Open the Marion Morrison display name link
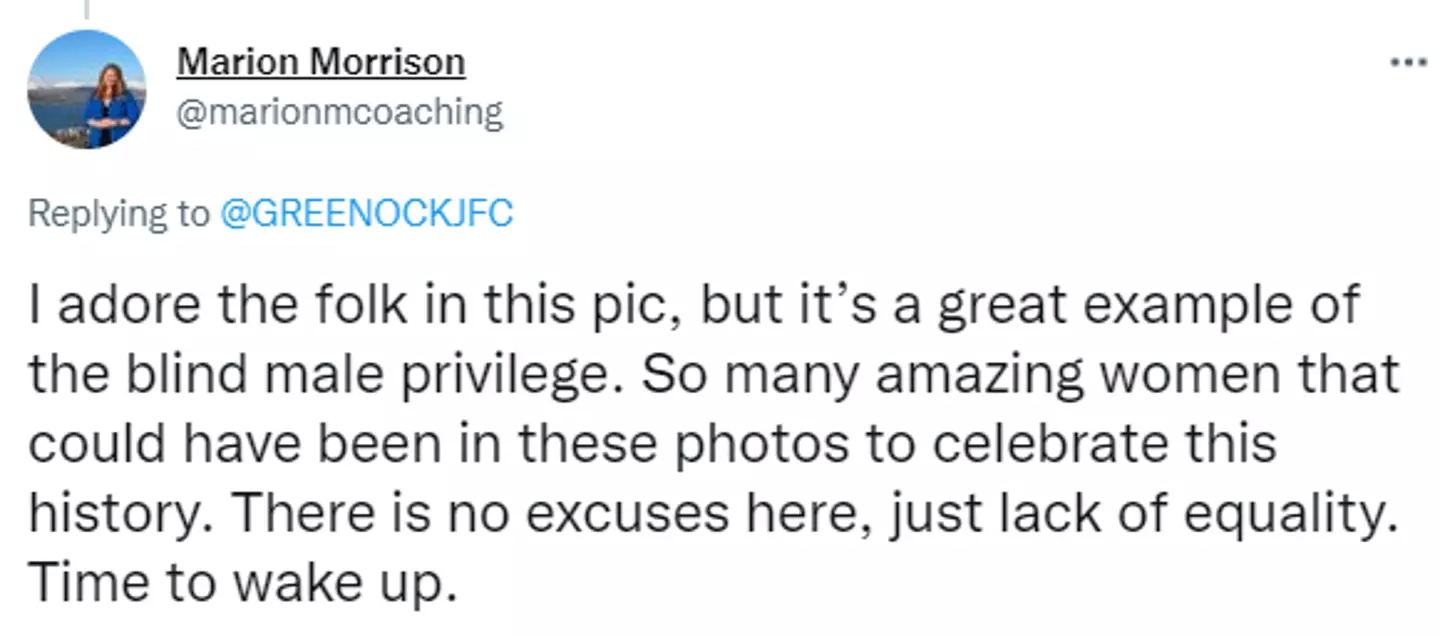This screenshot has height=636, width=1440. point(321,62)
